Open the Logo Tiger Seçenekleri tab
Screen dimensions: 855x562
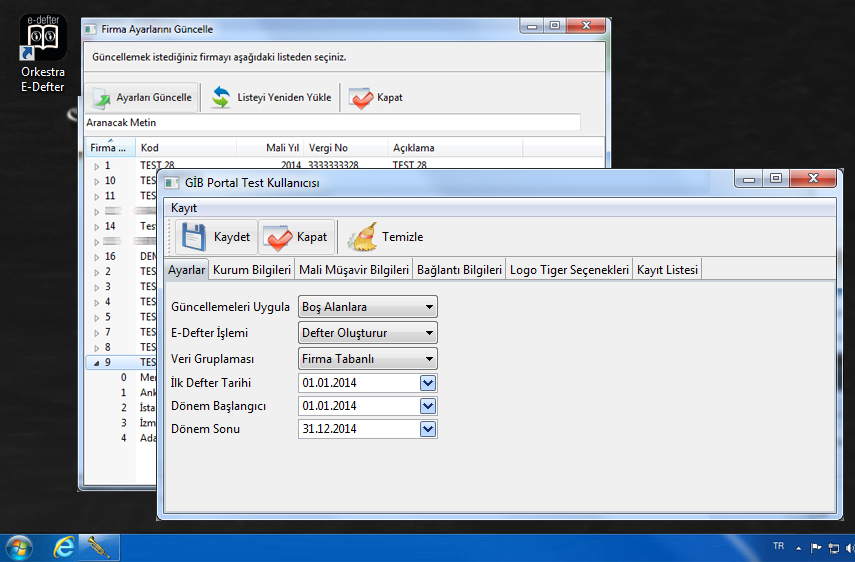(569, 270)
